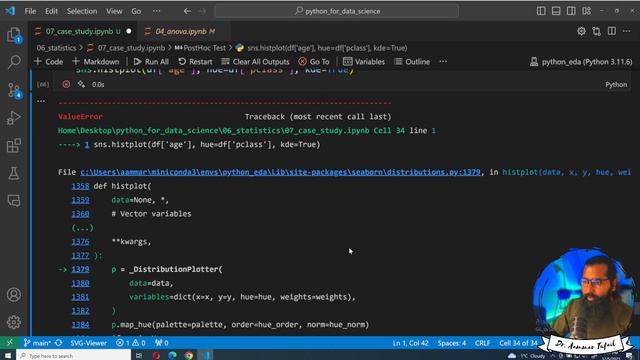
Task: Expand more menu bar items ellipsis
Action: (x=156, y=11)
